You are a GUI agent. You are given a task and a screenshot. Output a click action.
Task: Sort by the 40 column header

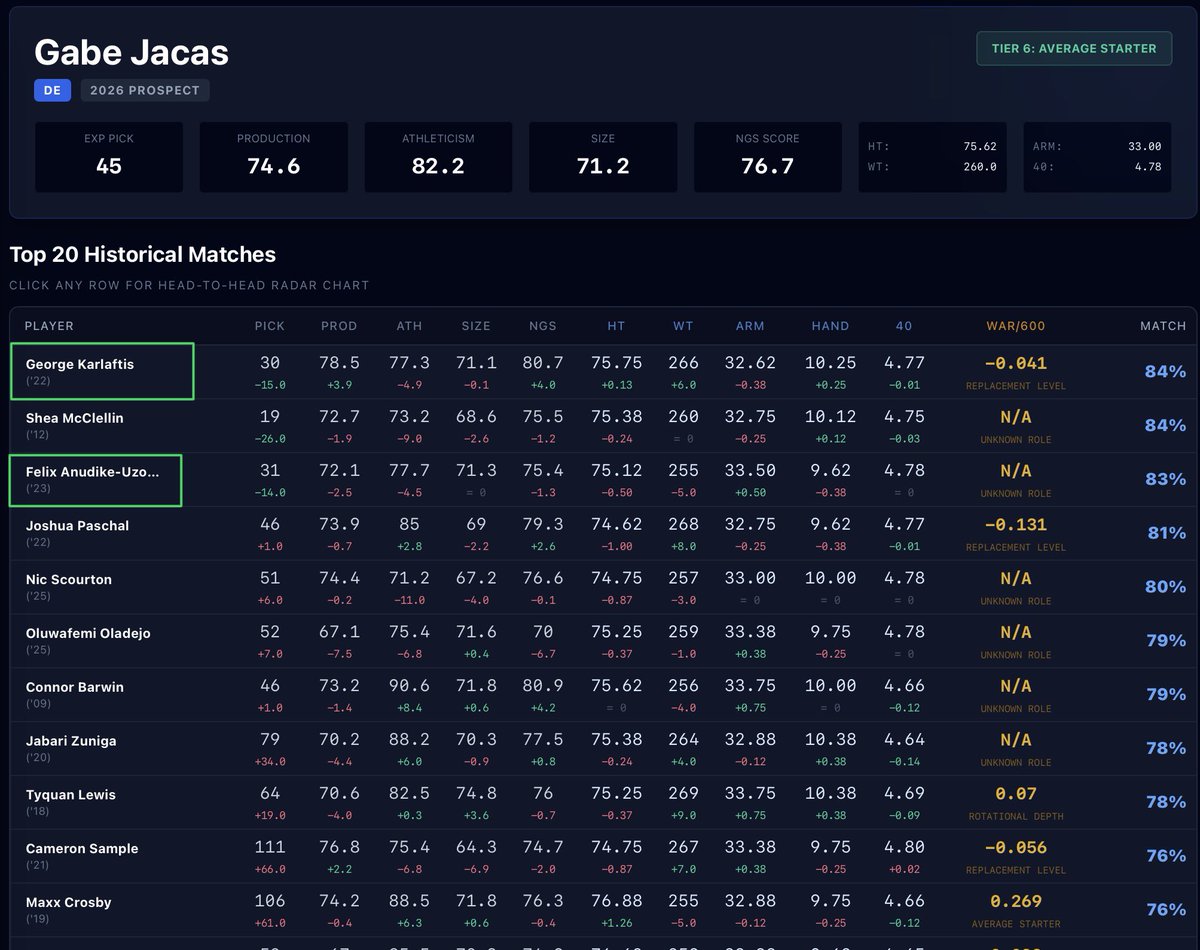tap(904, 326)
